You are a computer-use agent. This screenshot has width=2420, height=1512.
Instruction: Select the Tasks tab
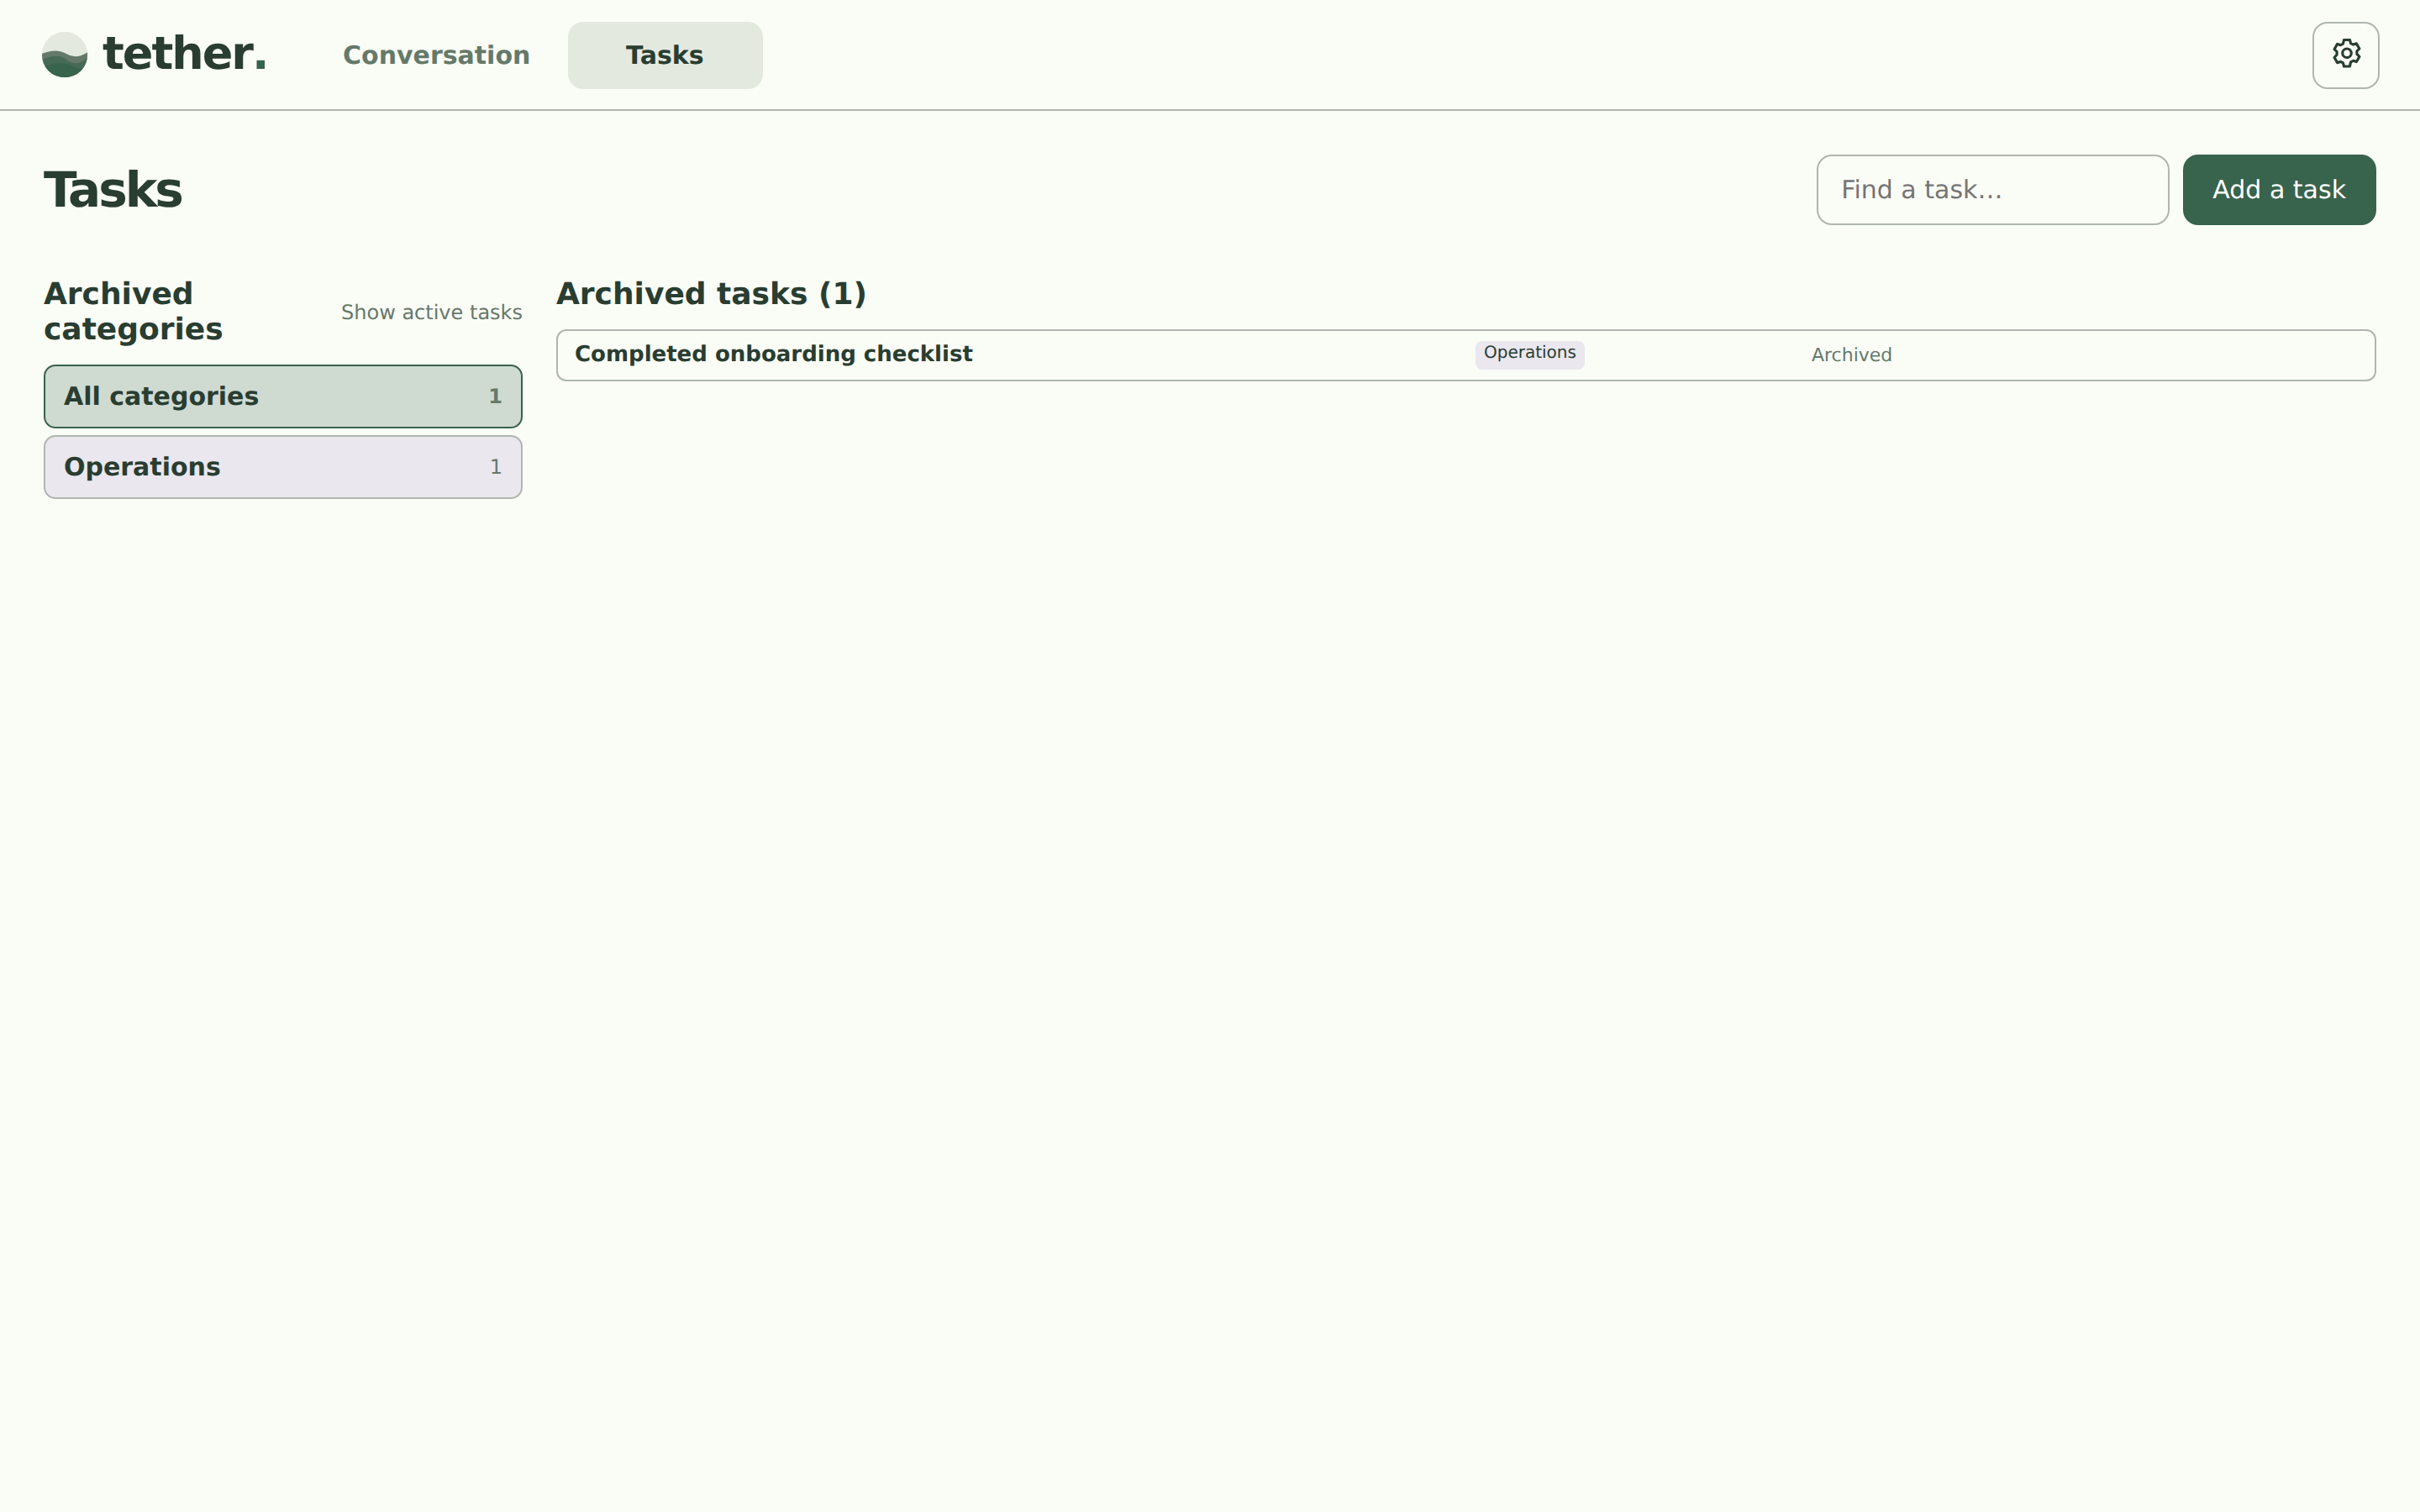coord(665,55)
